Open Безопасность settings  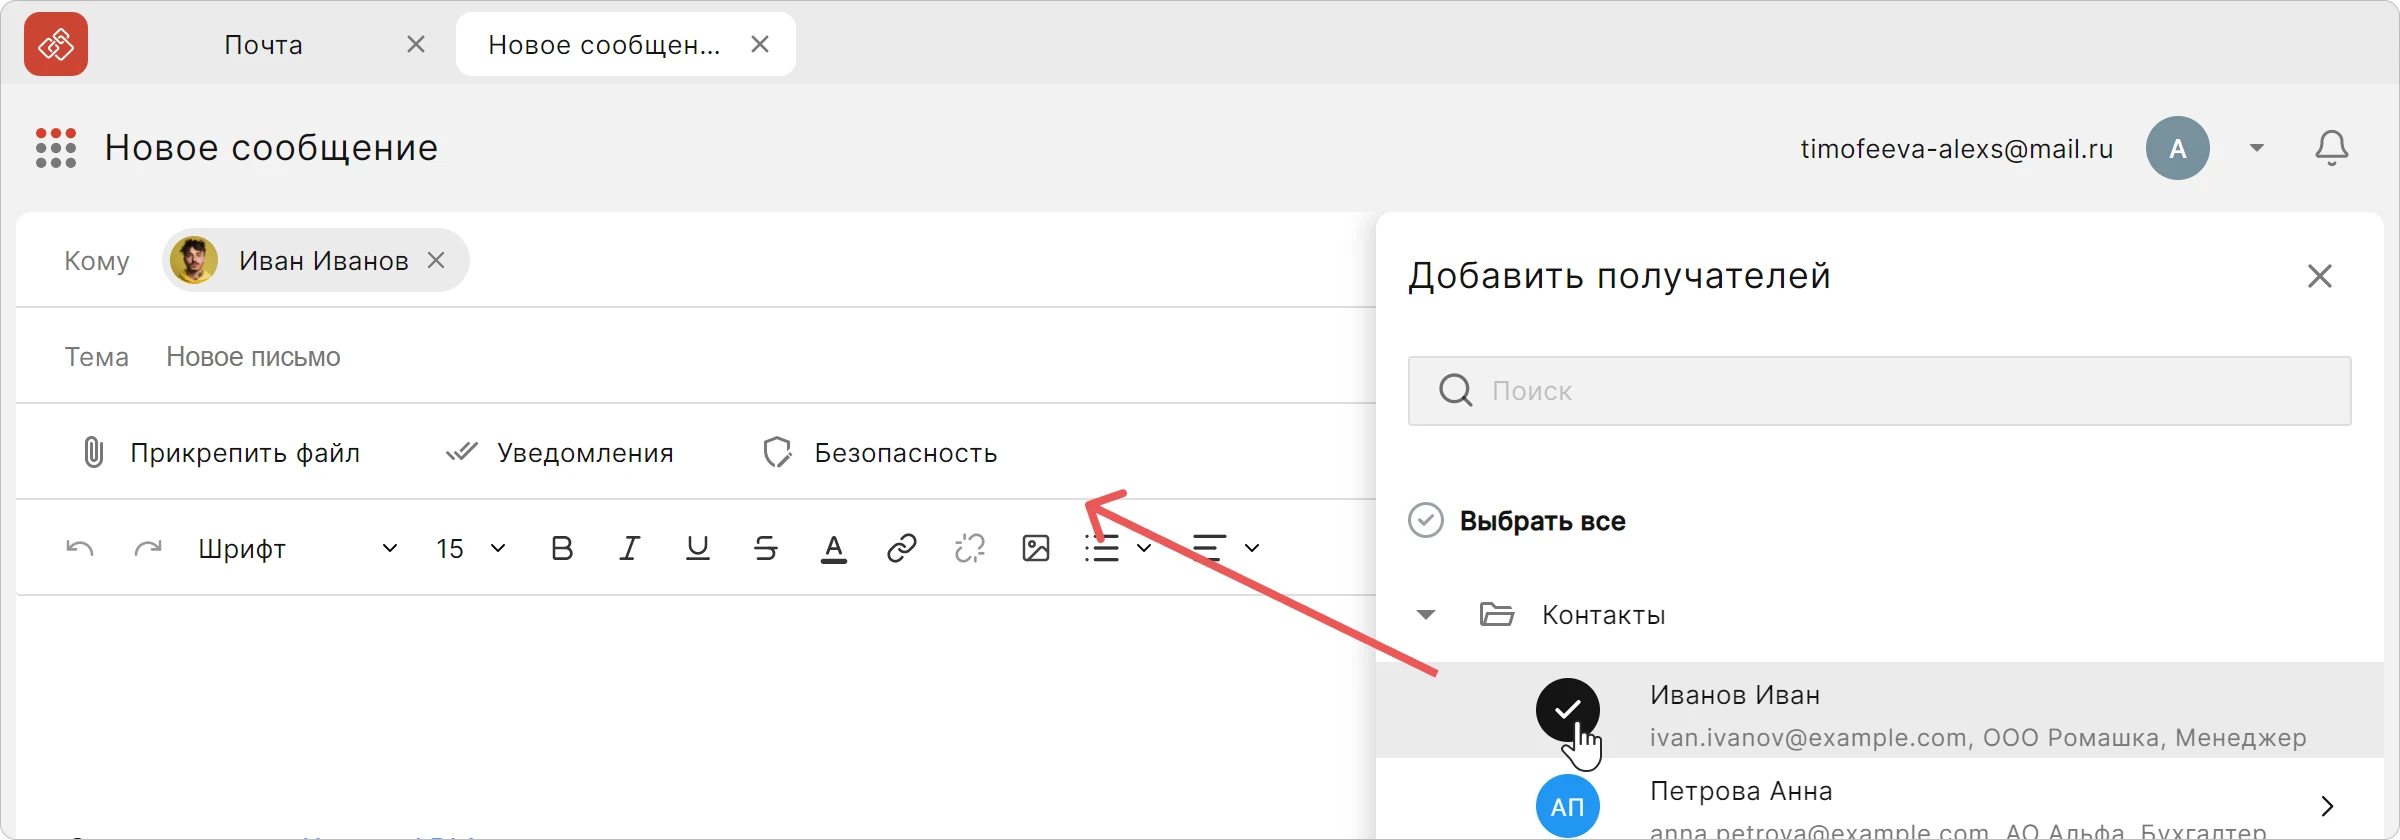(906, 453)
